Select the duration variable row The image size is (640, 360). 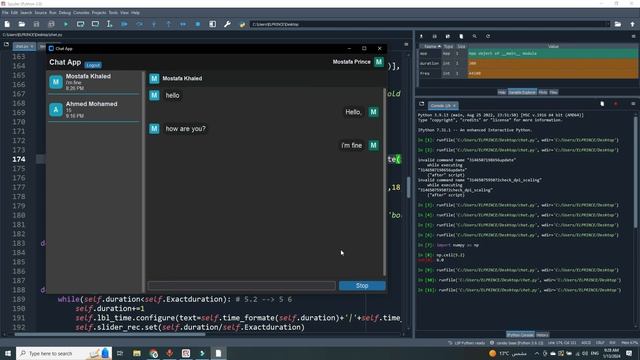point(528,63)
